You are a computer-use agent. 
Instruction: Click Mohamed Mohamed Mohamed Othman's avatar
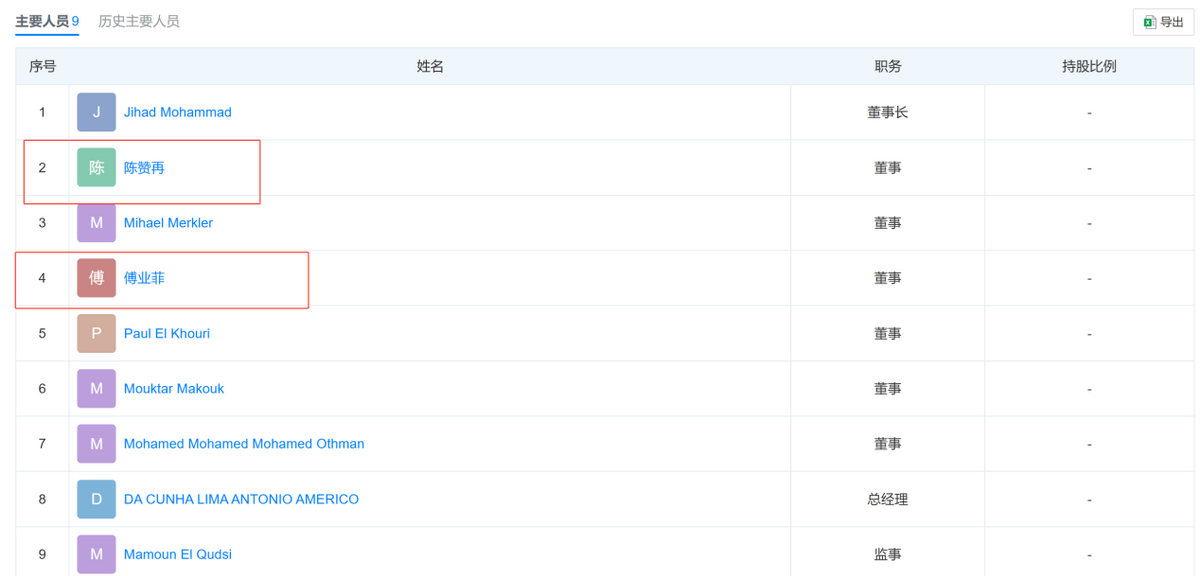pyautogui.click(x=96, y=444)
